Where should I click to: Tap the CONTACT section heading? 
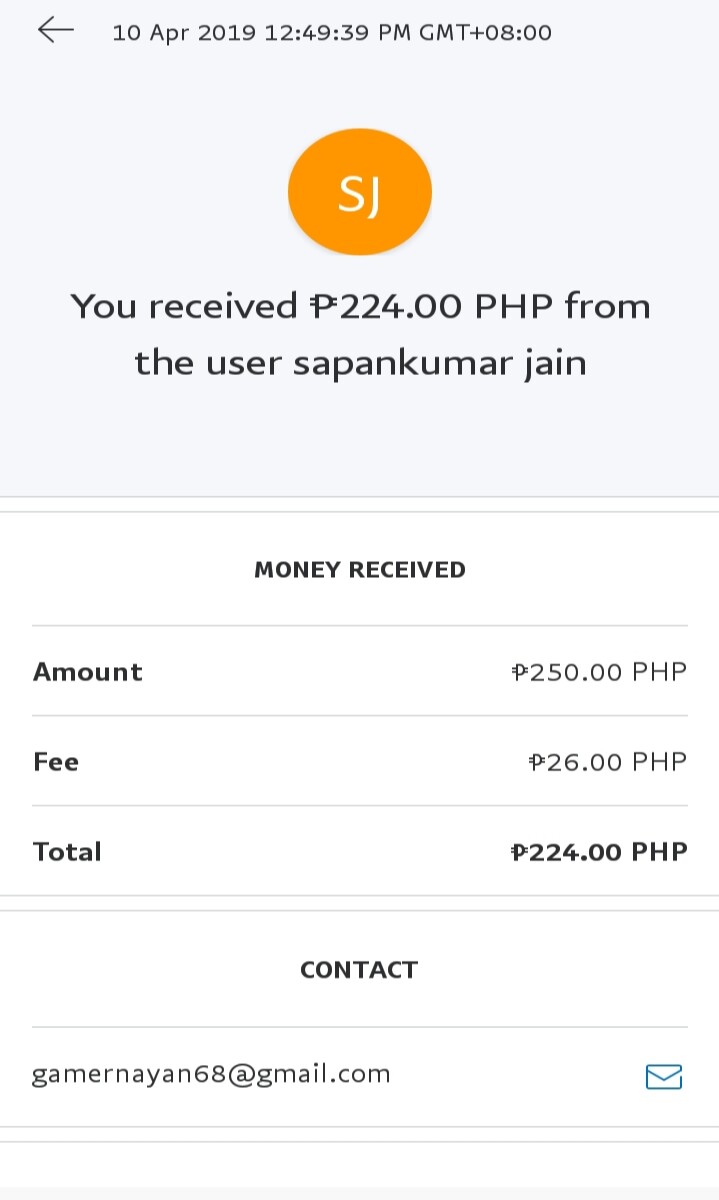359,970
